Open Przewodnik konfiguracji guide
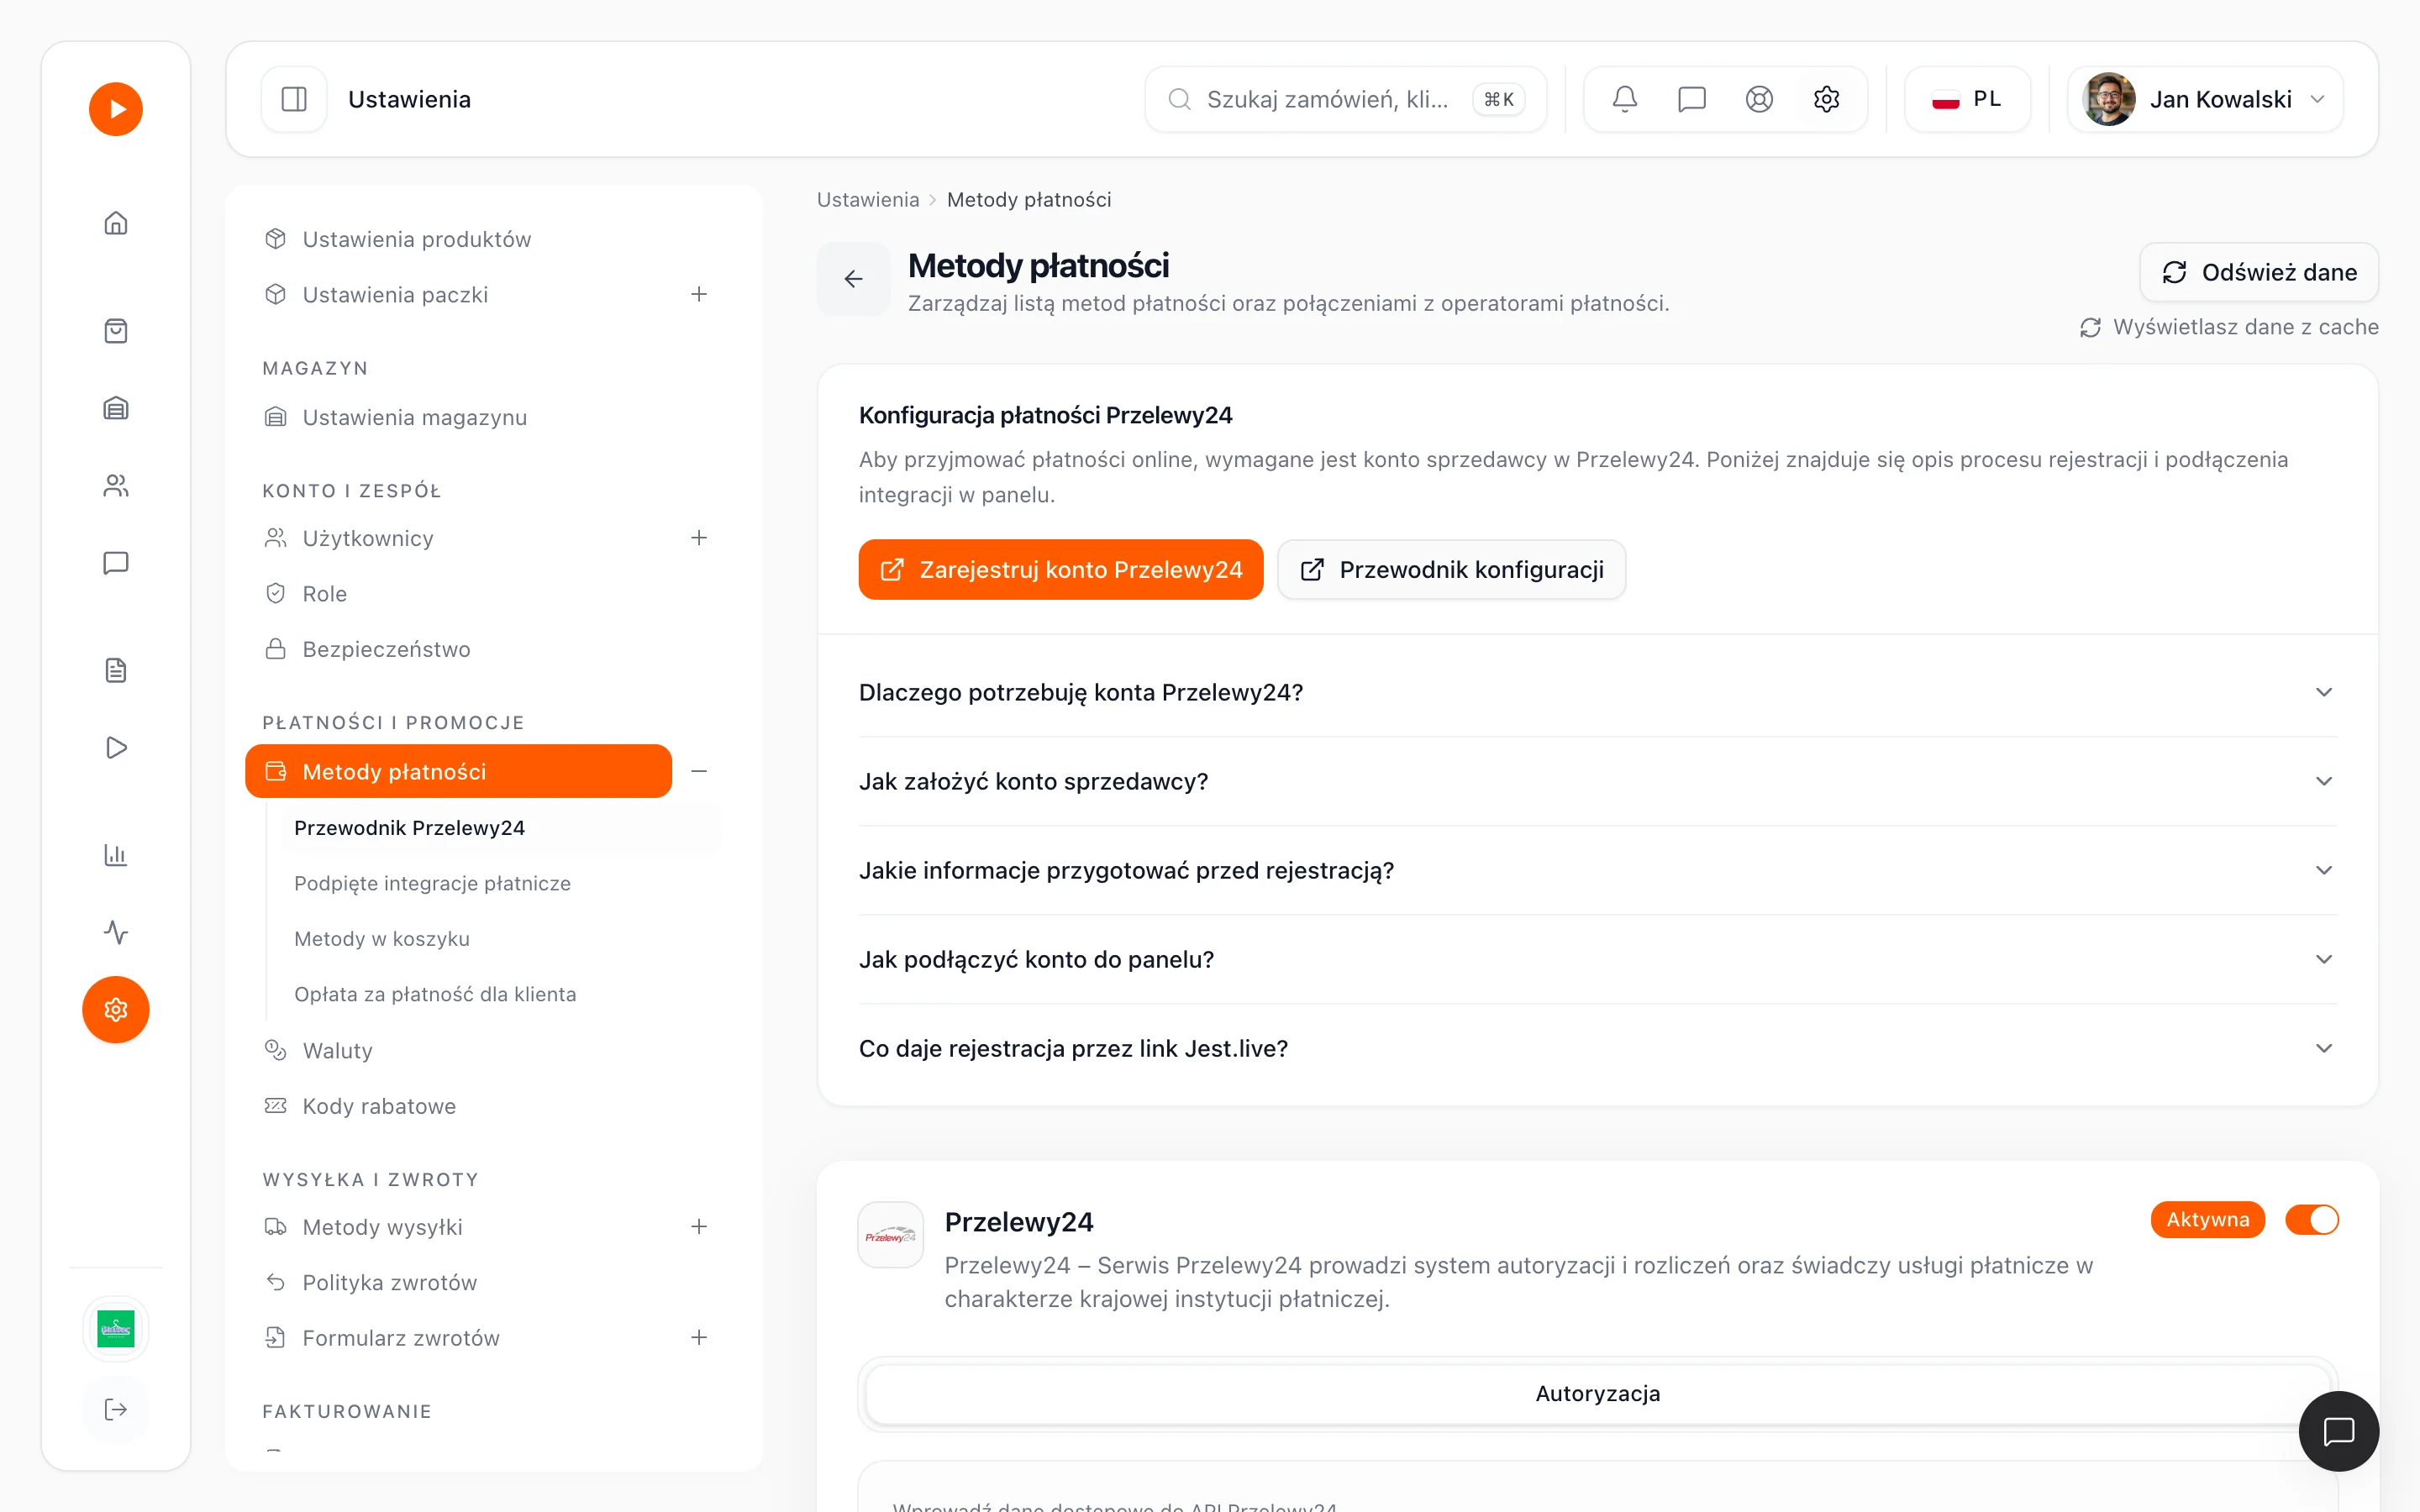Image resolution: width=2420 pixels, height=1512 pixels. point(1451,570)
